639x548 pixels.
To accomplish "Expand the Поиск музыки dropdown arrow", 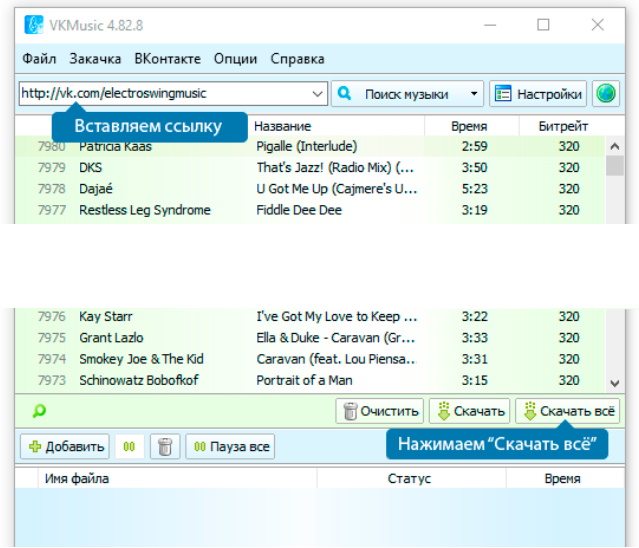I will 474,94.
